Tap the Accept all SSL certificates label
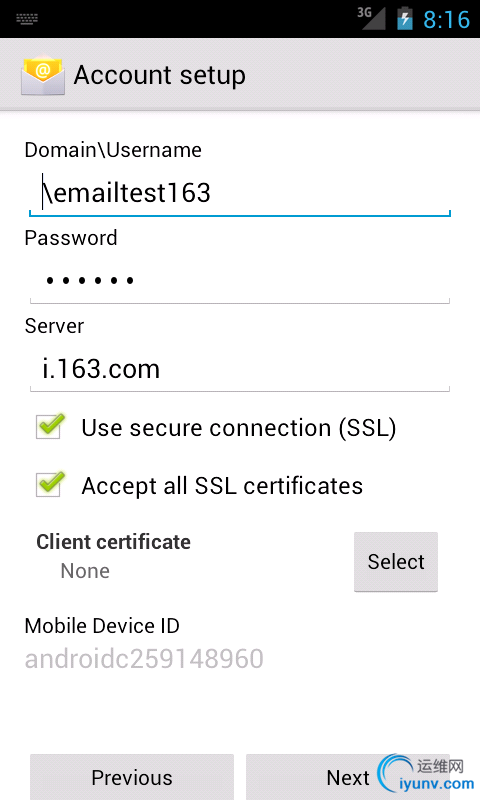480x800 pixels. [222, 486]
